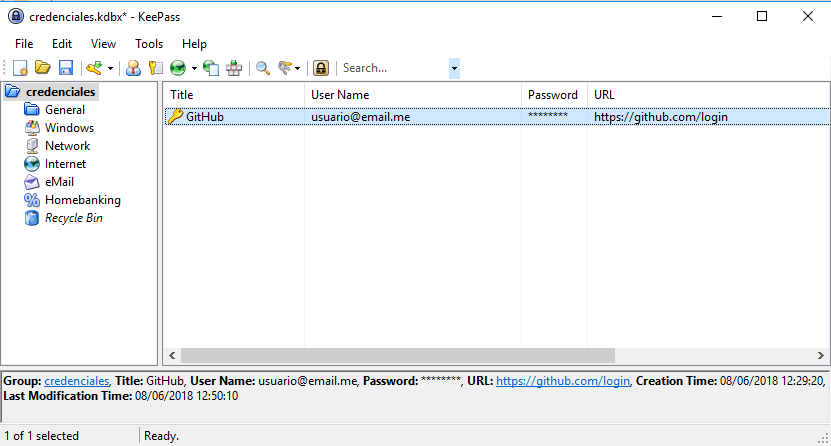The height and width of the screenshot is (446, 831).
Task: Click the usuario@email.me user name cell
Action: (360, 117)
